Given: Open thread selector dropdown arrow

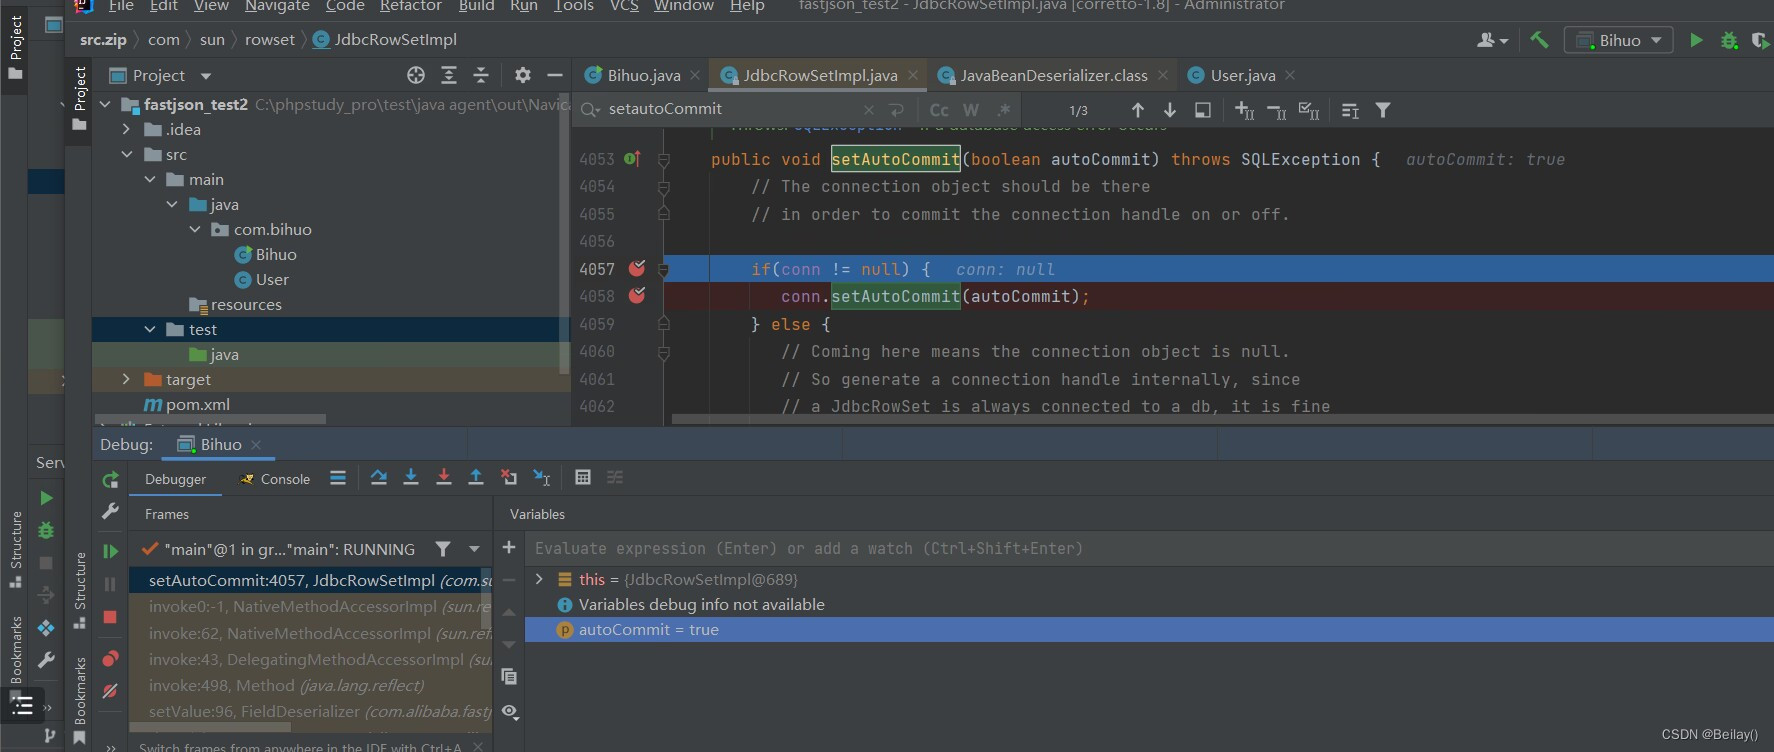Looking at the screenshot, I should coord(474,549).
